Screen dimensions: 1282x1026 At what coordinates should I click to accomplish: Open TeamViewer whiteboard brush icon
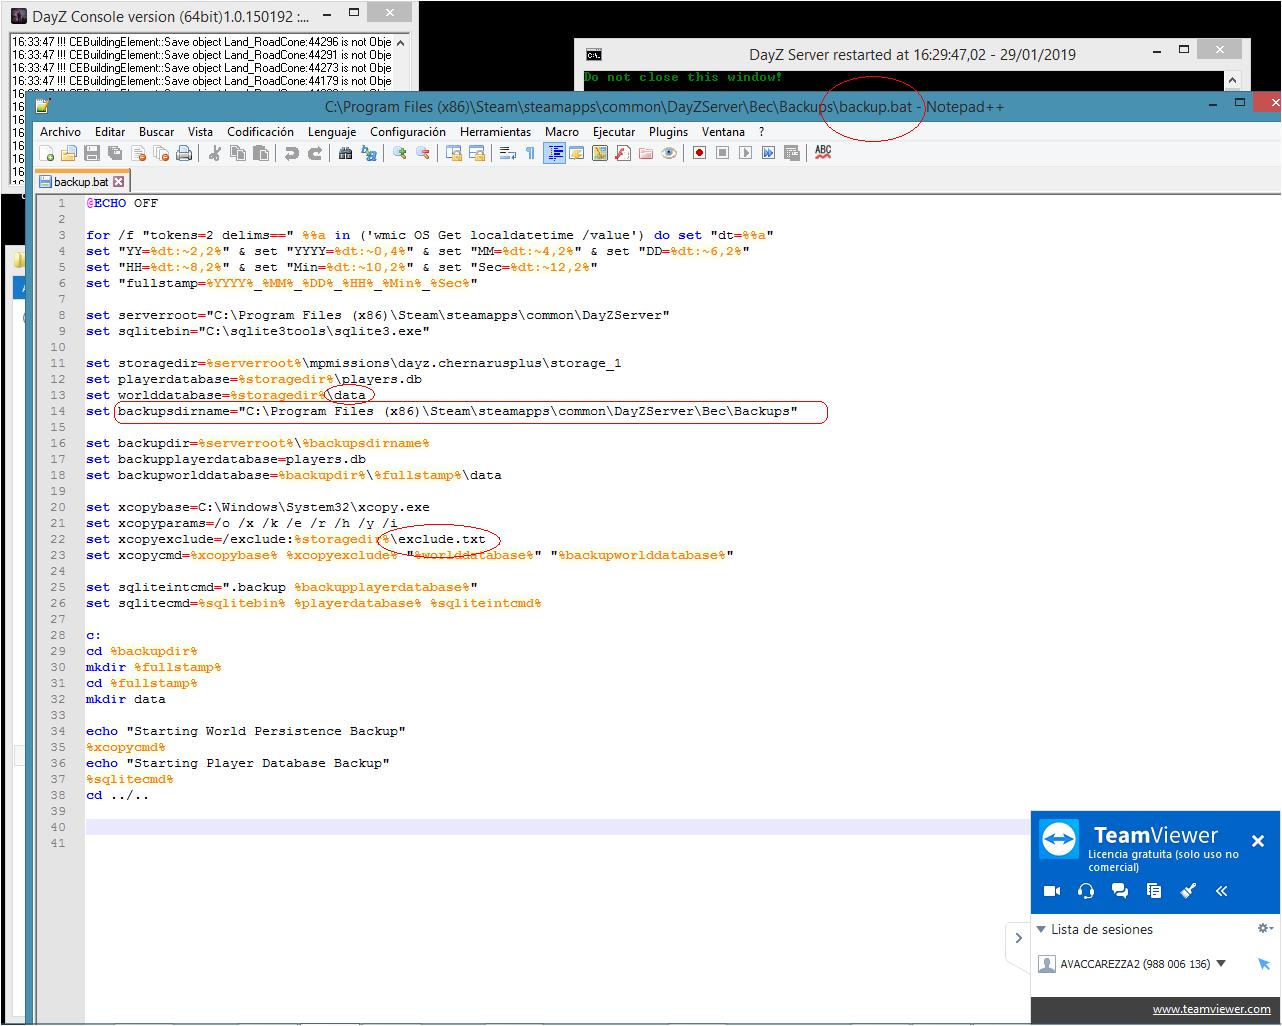coord(1188,891)
